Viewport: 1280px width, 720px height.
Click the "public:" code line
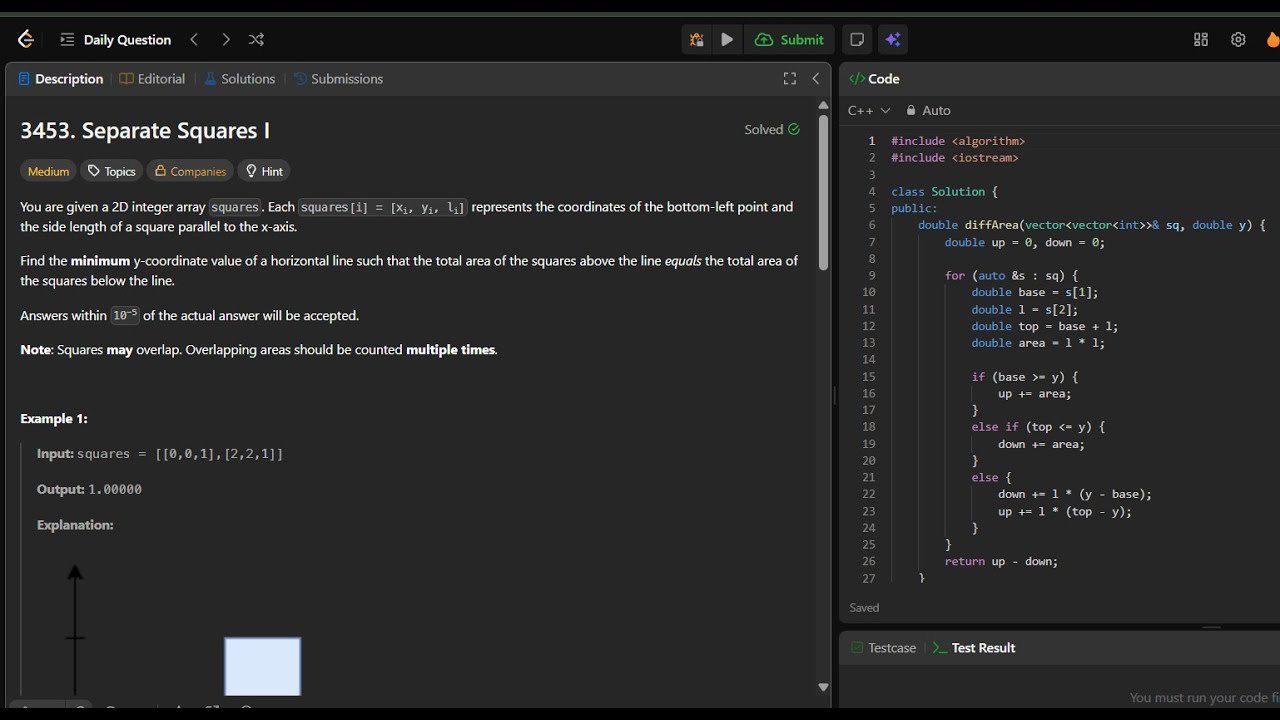[x=914, y=208]
